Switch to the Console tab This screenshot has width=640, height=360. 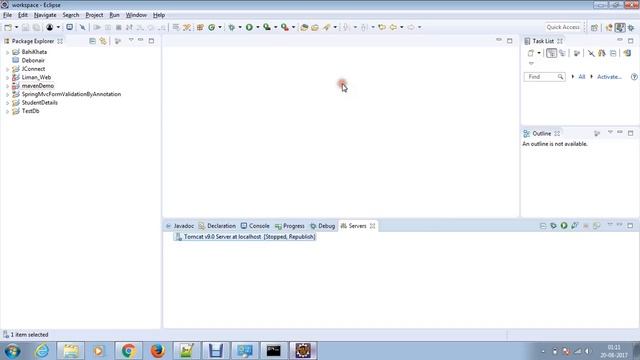coord(255,226)
